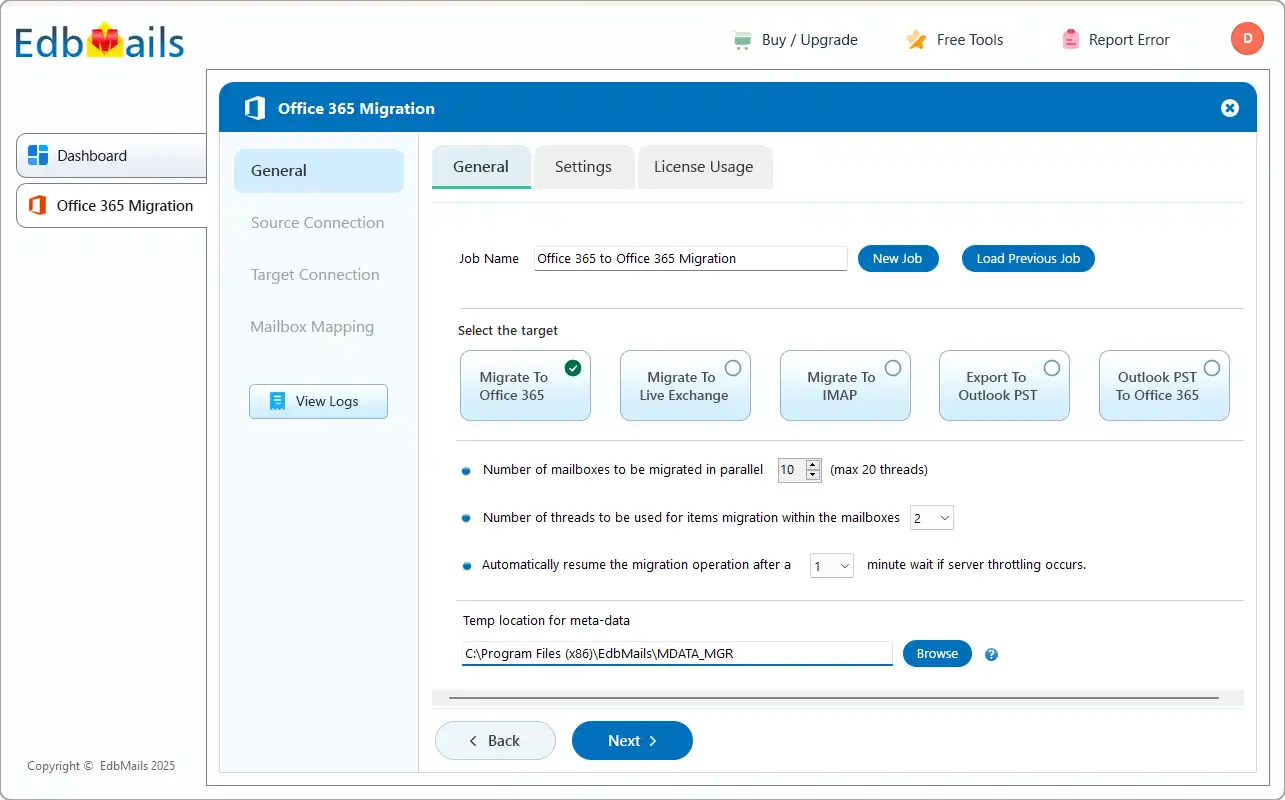Viewport: 1285px width, 800px height.
Task: Click the View Logs icon
Action: (277, 401)
